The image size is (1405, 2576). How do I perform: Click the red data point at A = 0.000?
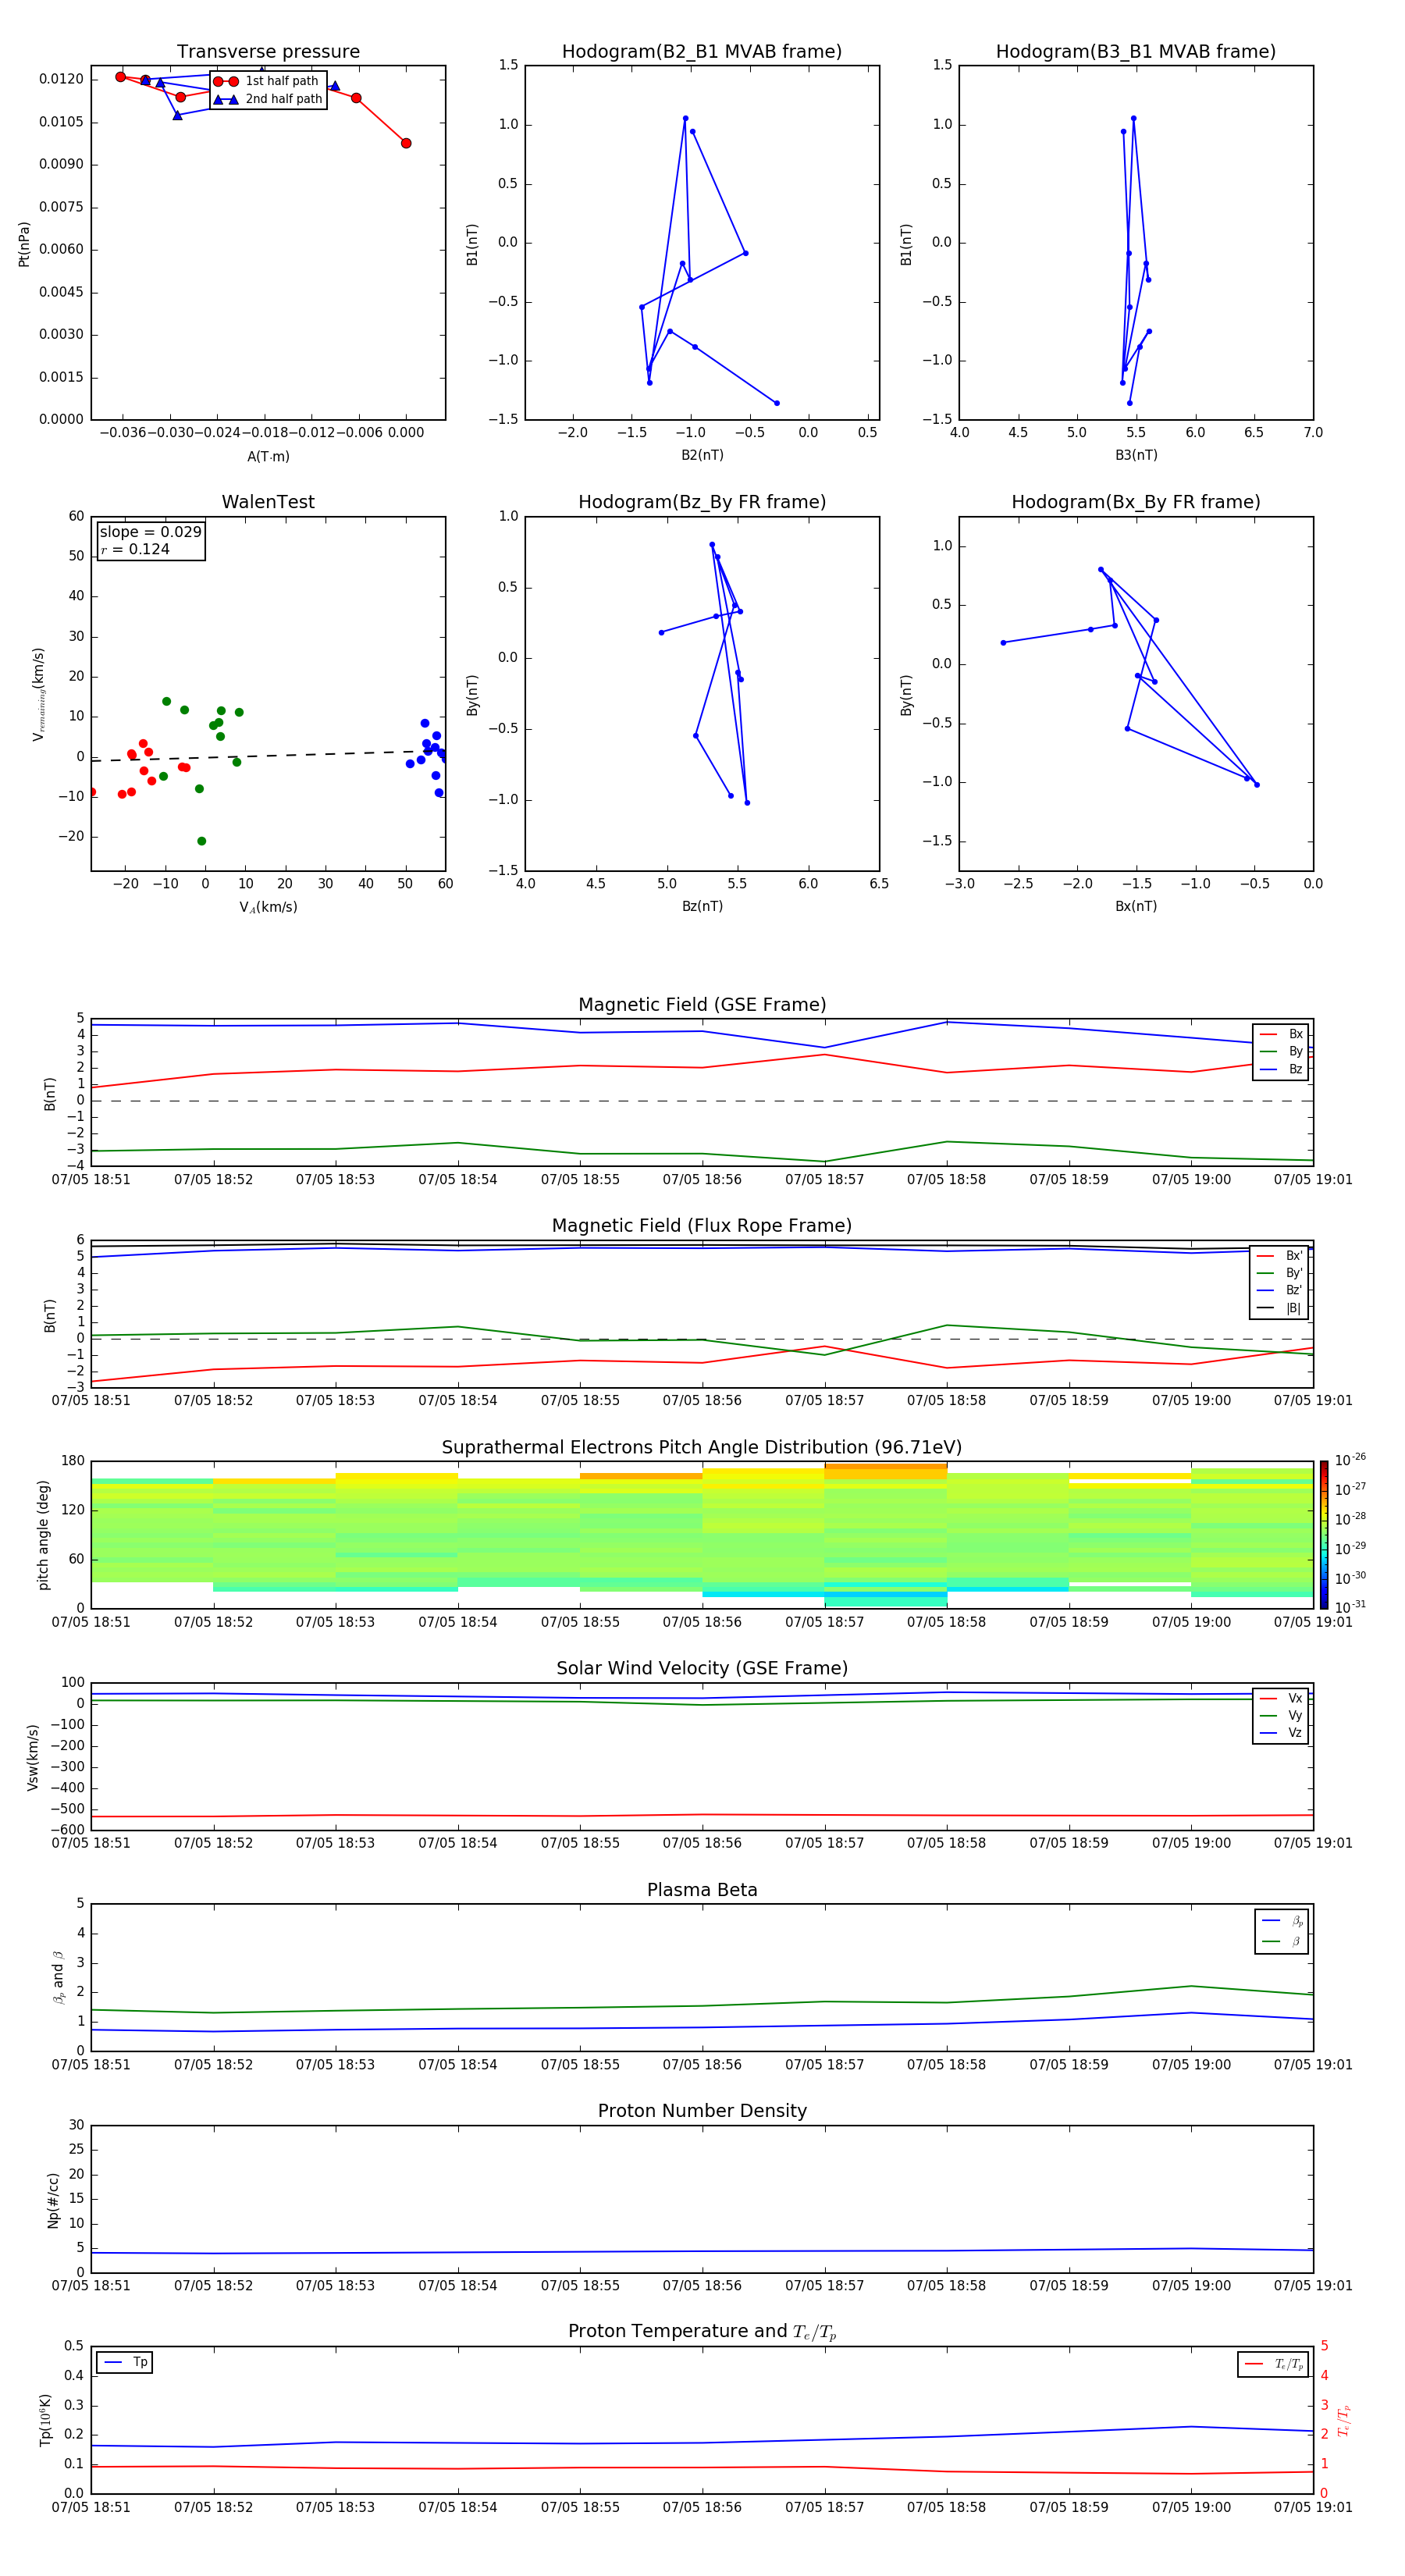(x=406, y=143)
